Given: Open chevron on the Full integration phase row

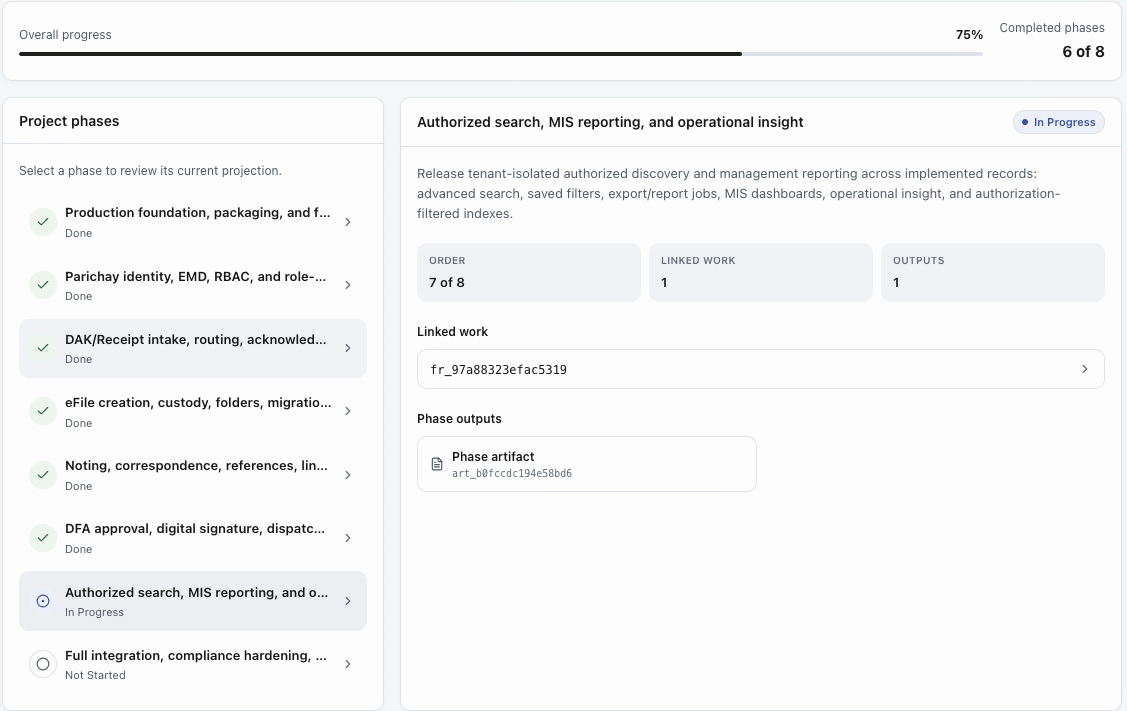Looking at the screenshot, I should click(x=348, y=664).
